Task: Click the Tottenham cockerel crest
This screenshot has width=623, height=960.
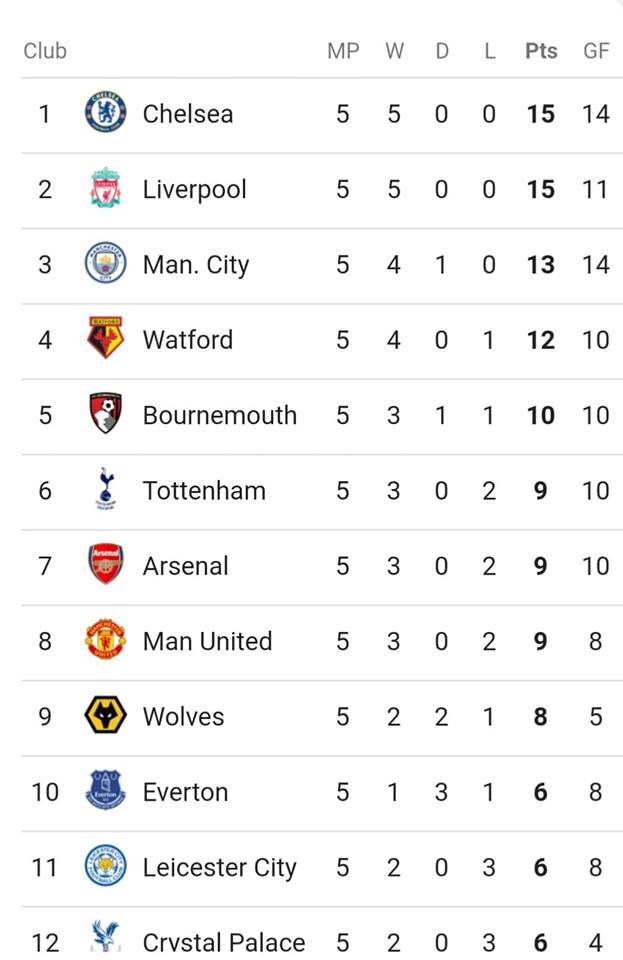Action: [x=105, y=489]
